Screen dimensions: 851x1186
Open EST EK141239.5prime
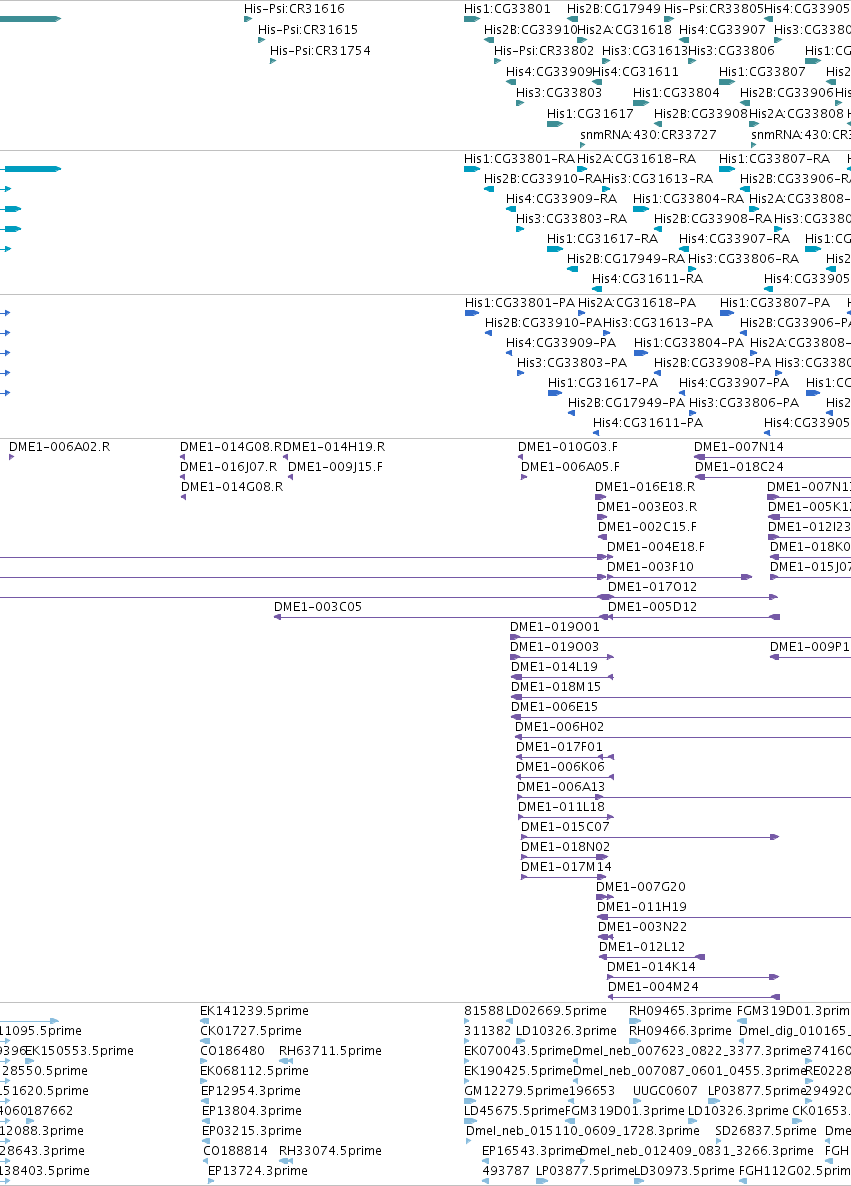[x=253, y=1011]
